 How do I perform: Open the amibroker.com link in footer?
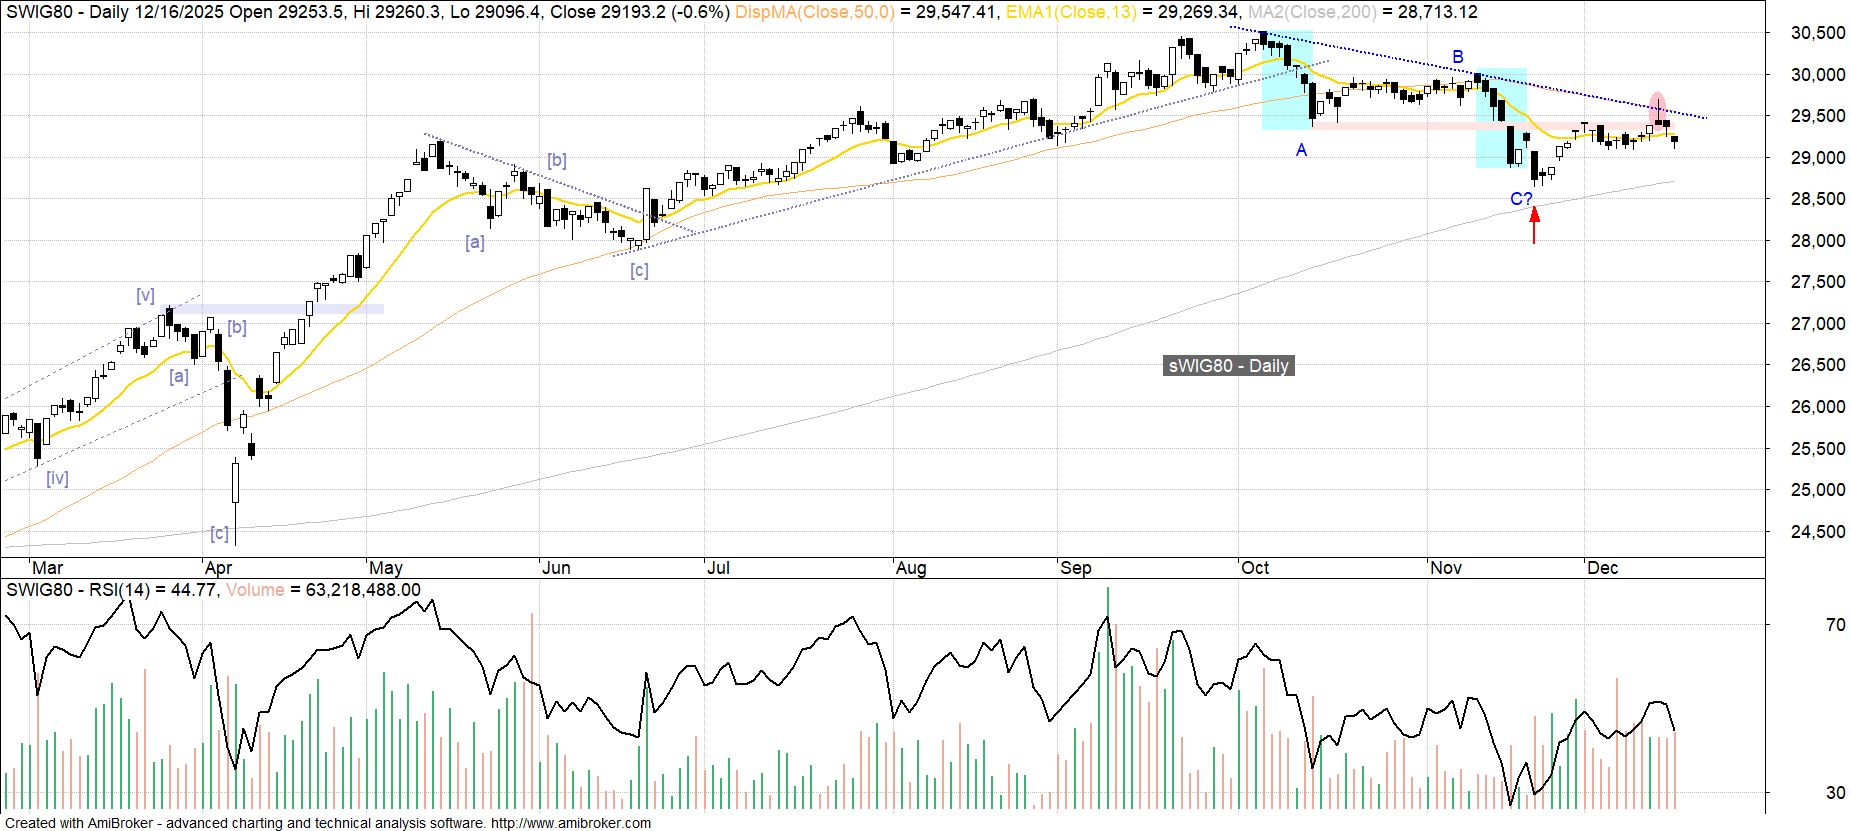[x=570, y=823]
